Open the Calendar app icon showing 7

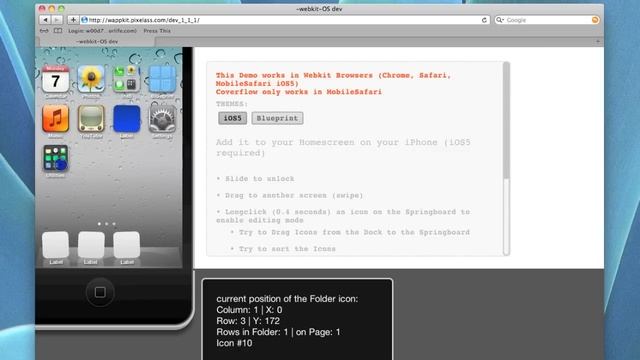coord(56,79)
